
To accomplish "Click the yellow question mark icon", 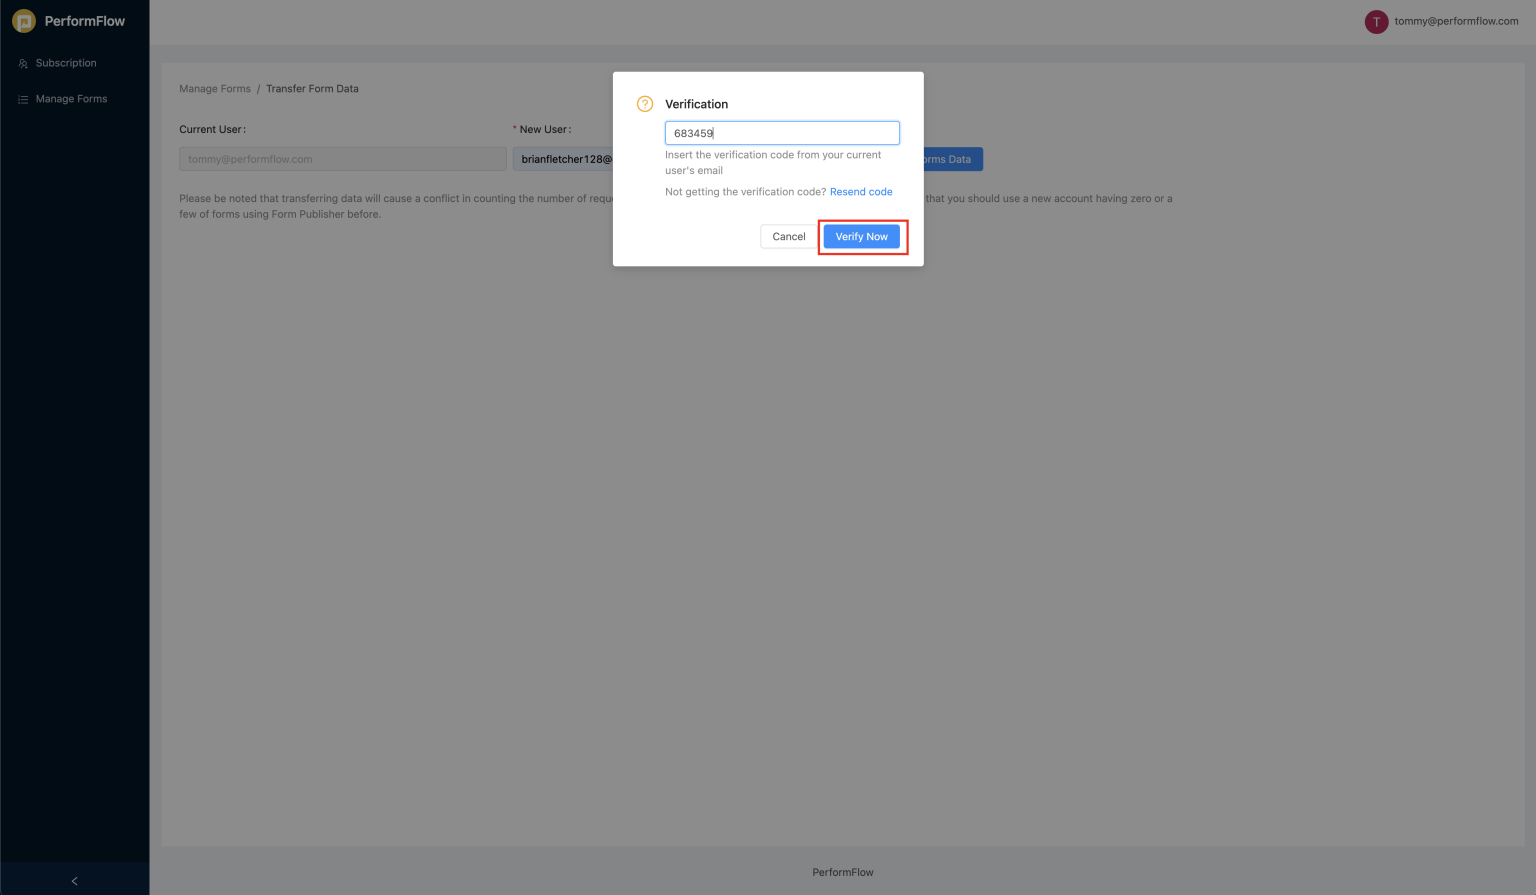I will 645,103.
